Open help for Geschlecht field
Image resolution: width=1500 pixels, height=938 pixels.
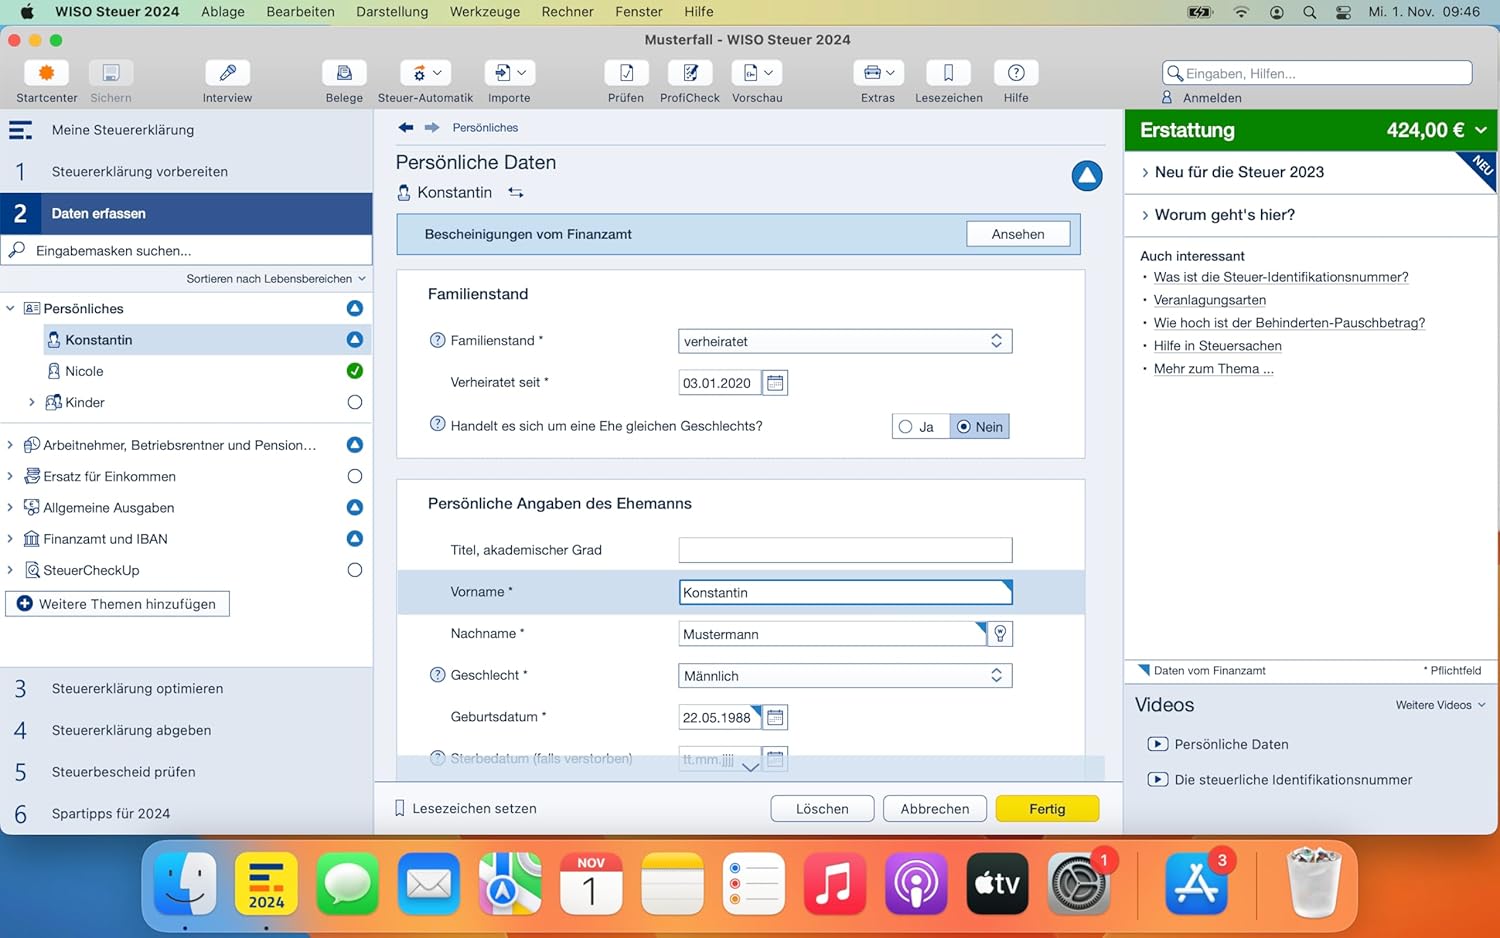coord(437,675)
